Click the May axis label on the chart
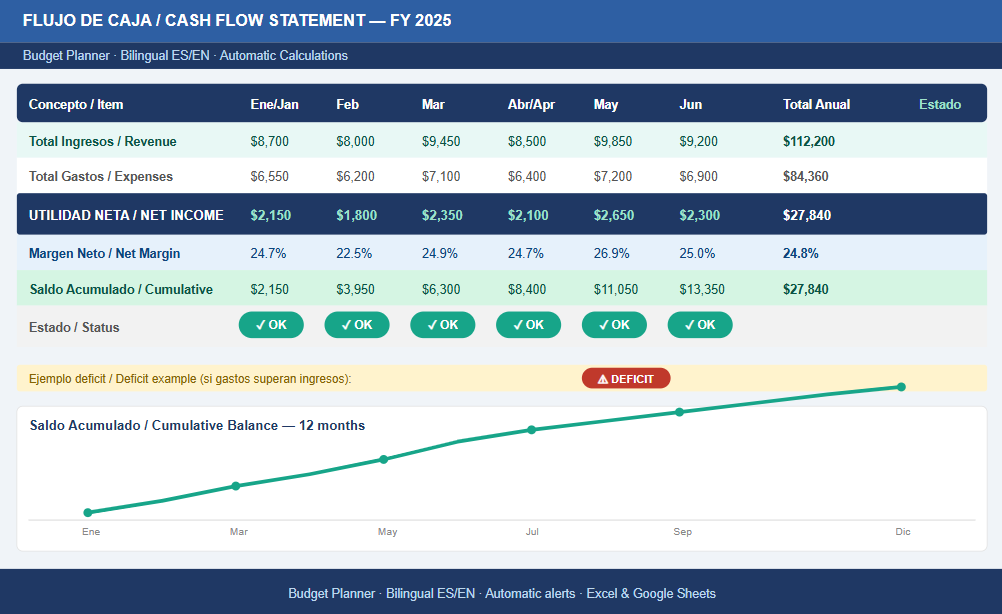The image size is (1002, 614). pyautogui.click(x=387, y=532)
